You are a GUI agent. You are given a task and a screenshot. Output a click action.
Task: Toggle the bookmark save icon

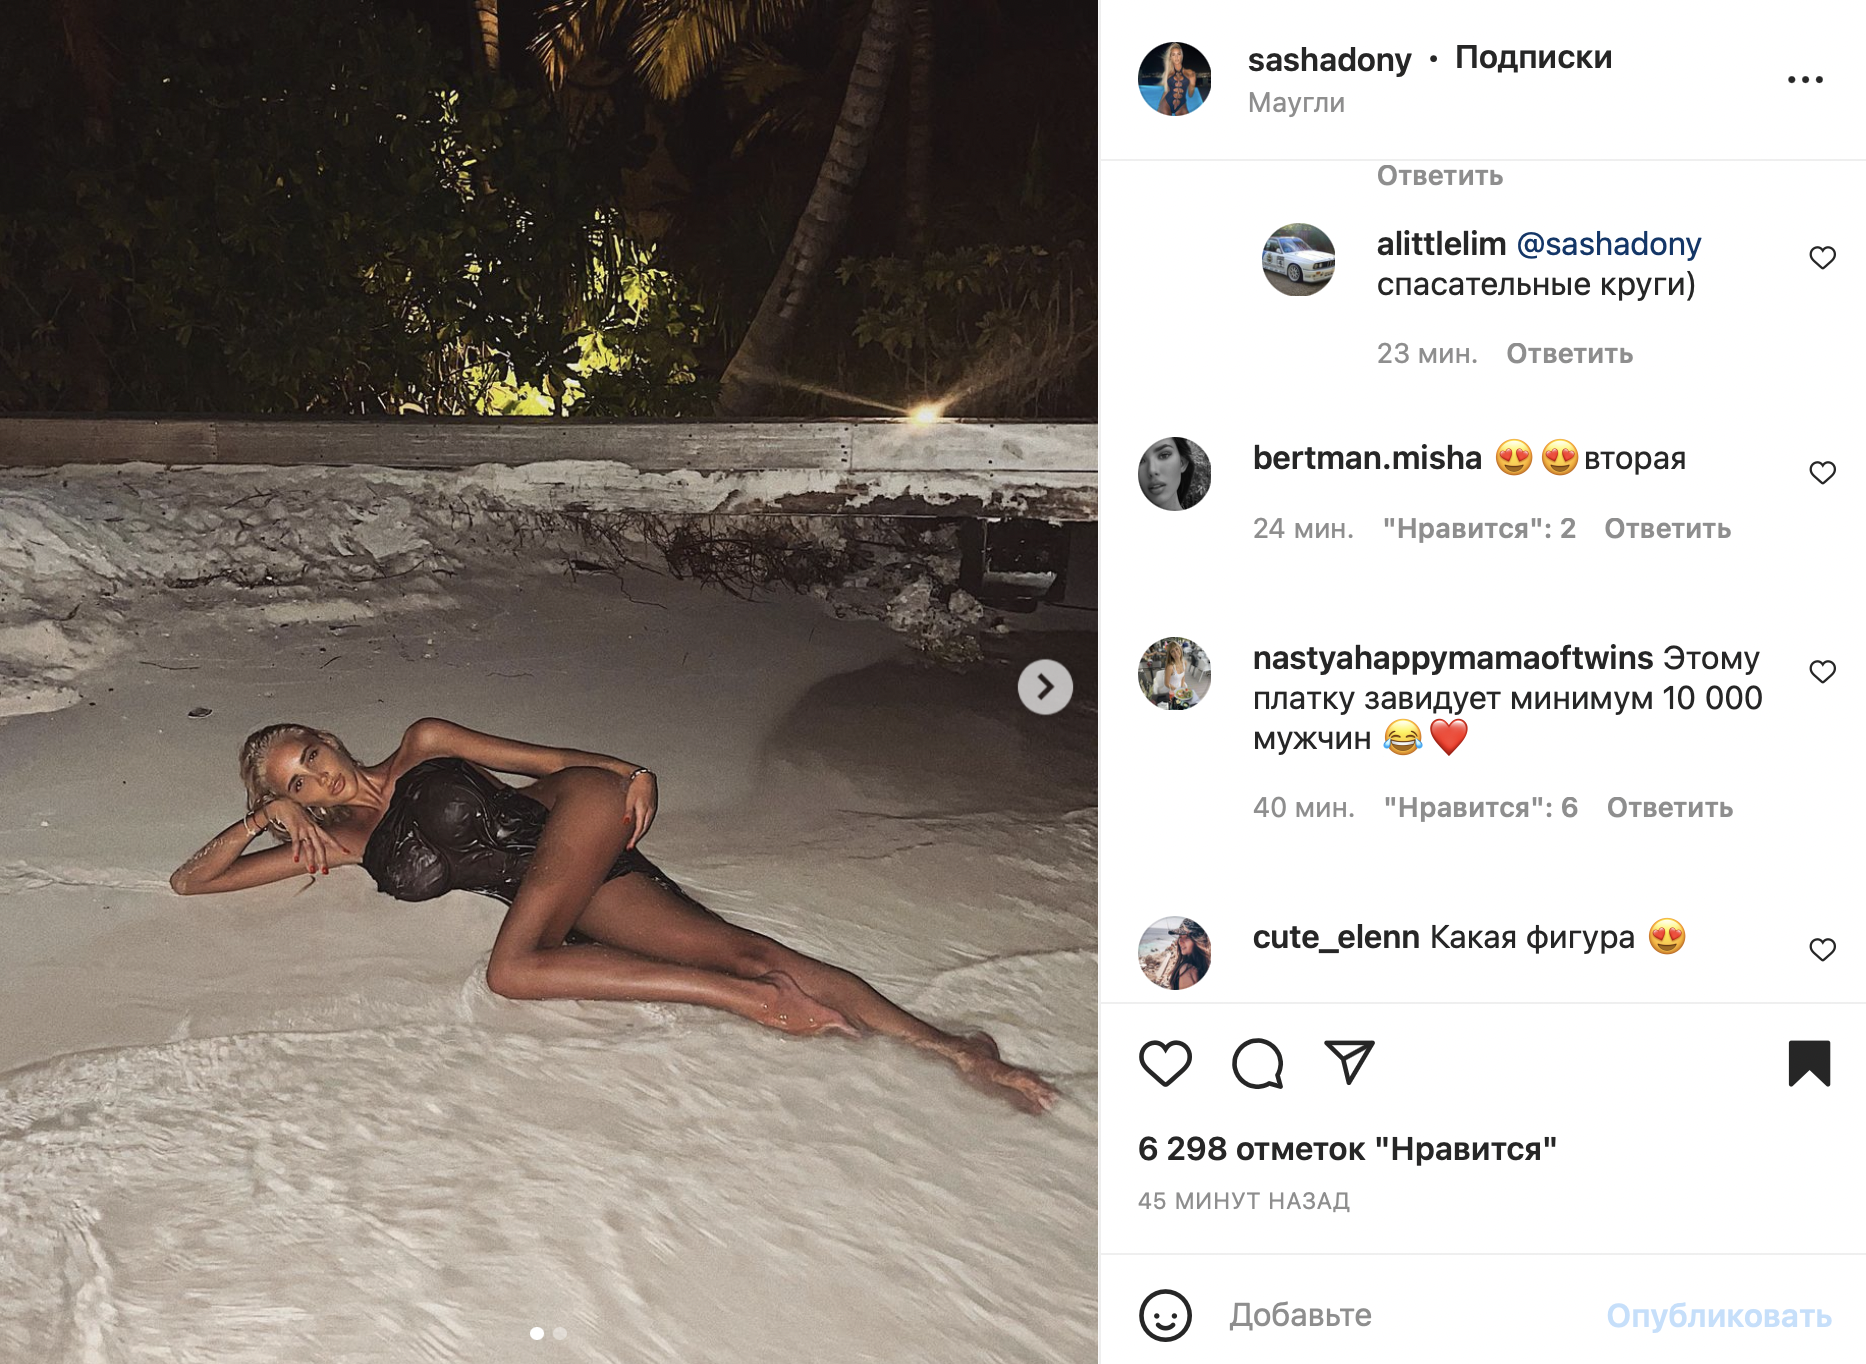(1809, 1063)
